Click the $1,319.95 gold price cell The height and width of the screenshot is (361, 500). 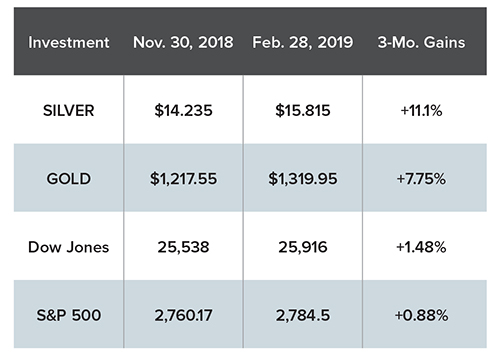coord(303,179)
